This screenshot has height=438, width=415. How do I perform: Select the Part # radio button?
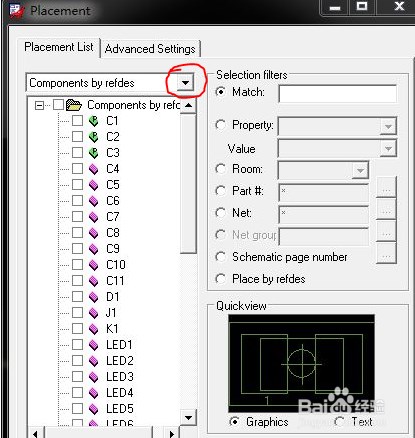tap(220, 191)
